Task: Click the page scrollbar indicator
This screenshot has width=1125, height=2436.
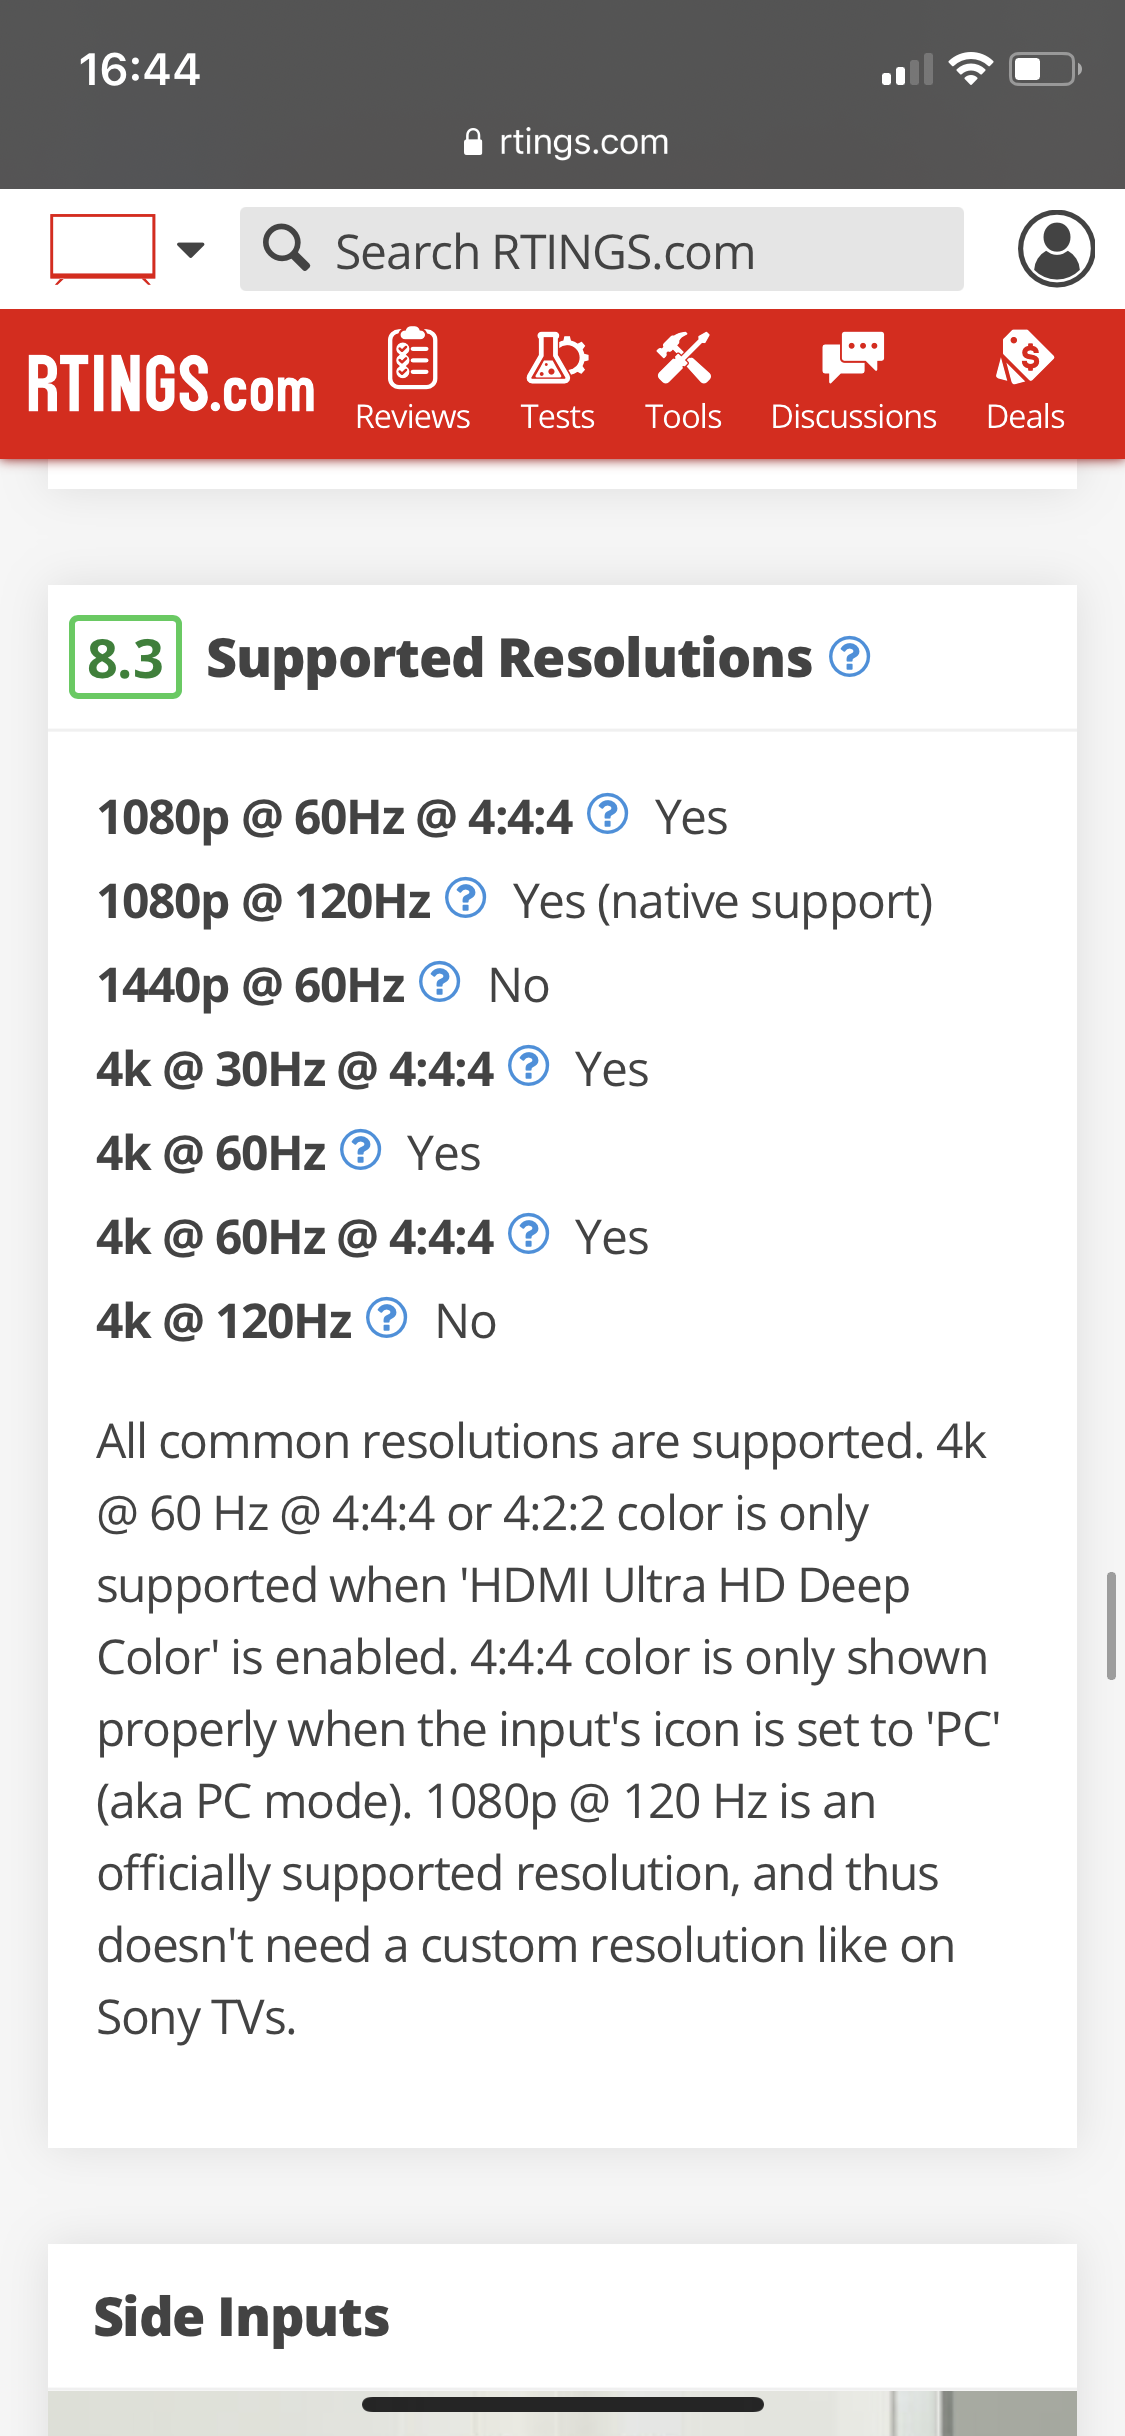Action: click(x=1110, y=1626)
